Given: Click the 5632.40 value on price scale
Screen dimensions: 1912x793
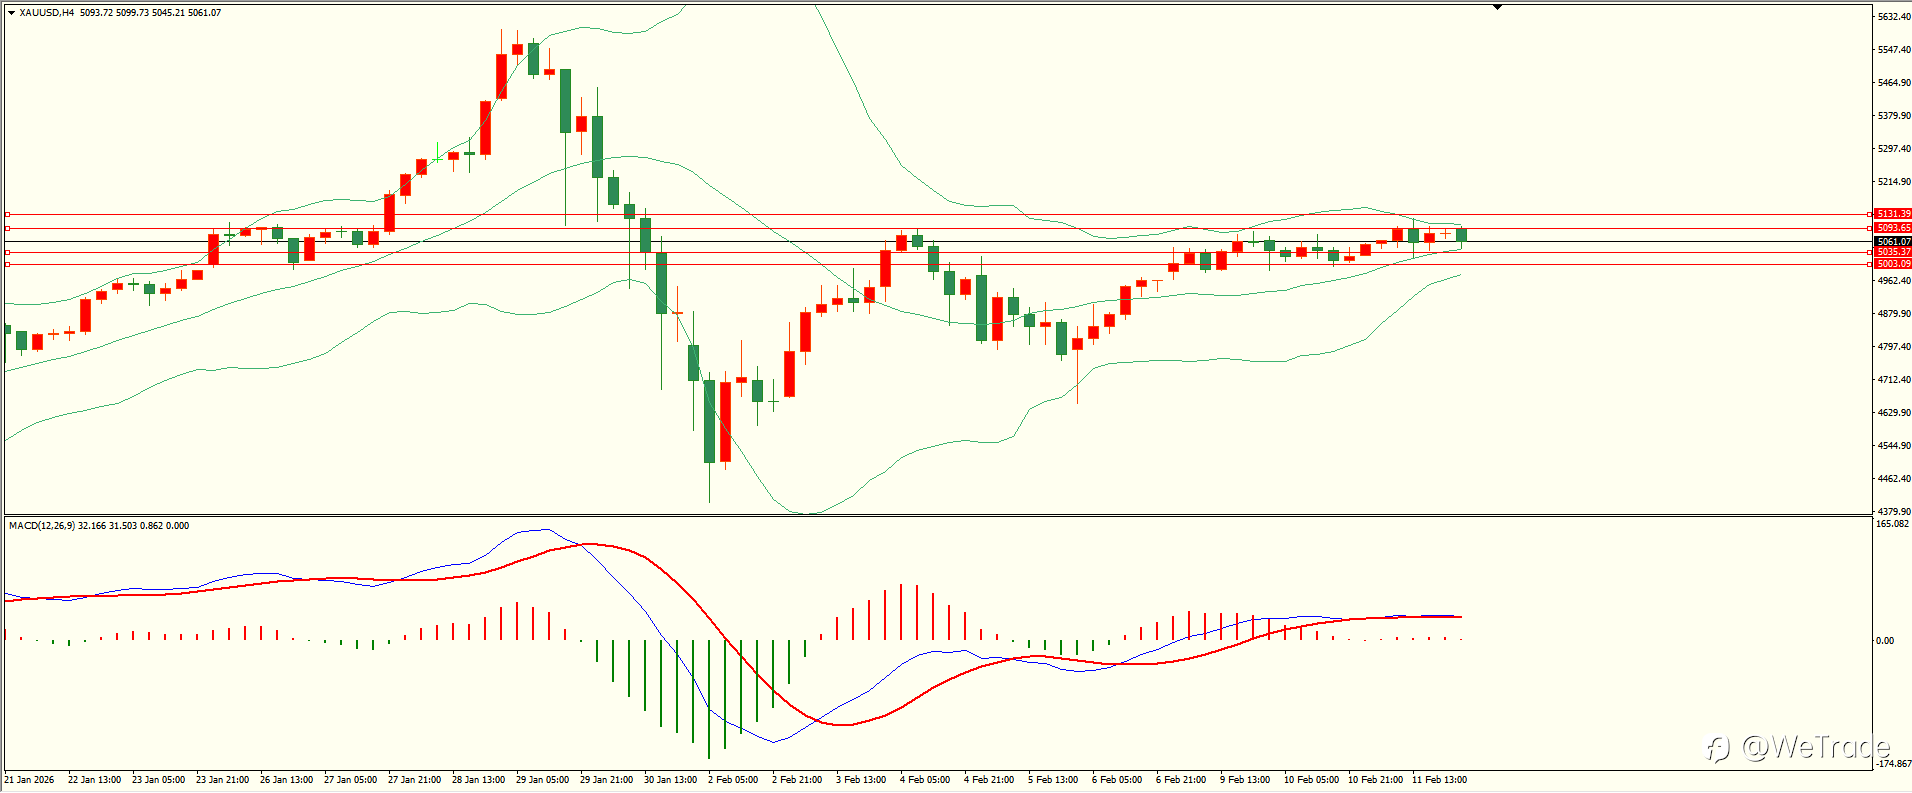Looking at the screenshot, I should coord(1894,17).
